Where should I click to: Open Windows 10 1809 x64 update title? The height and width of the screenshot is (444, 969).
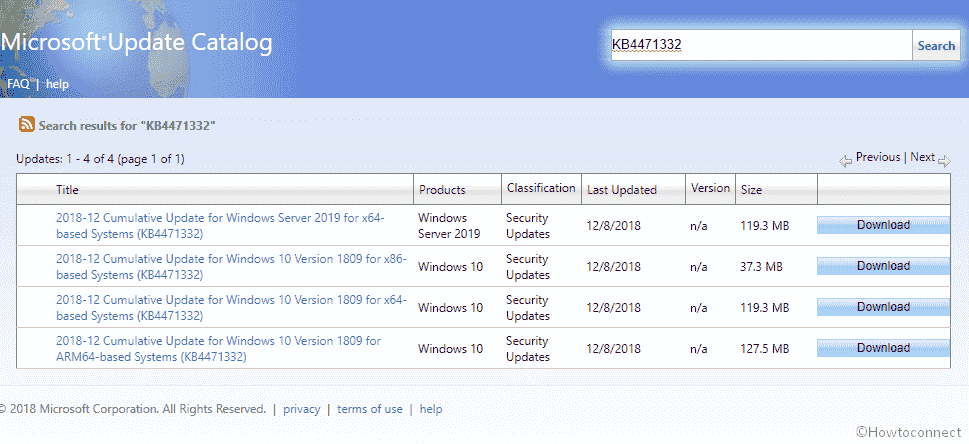[231, 307]
